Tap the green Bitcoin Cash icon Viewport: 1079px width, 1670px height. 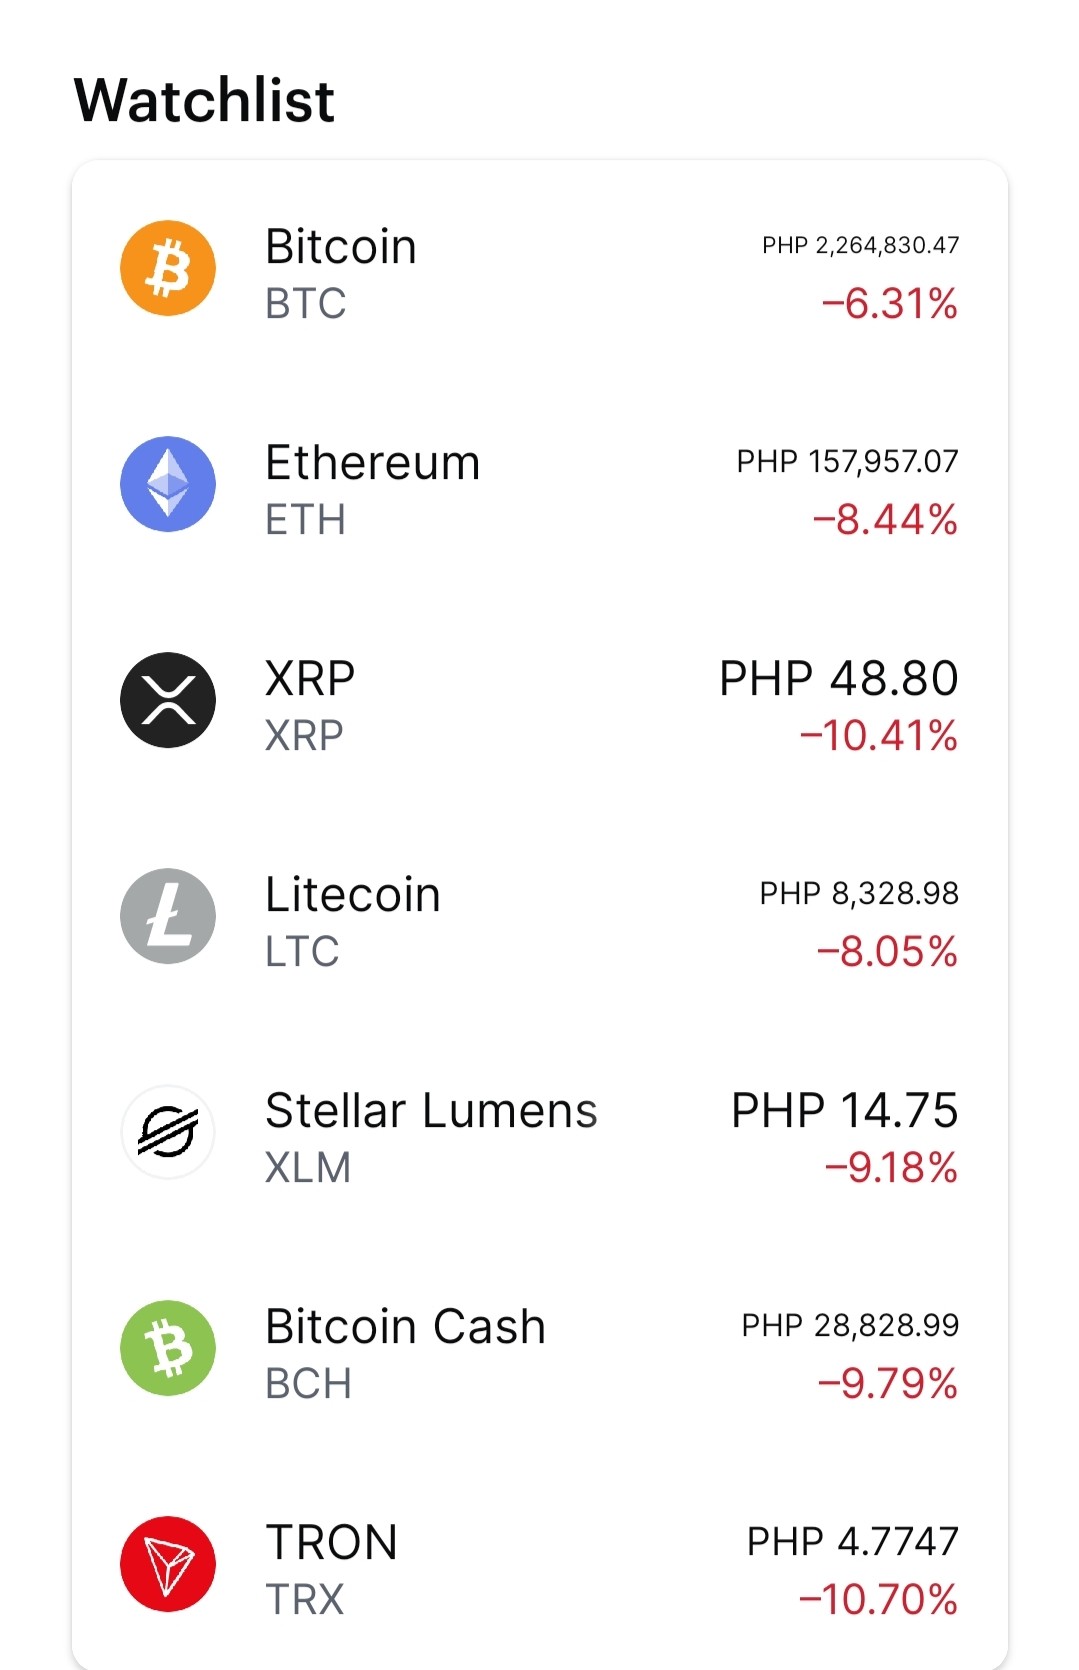168,1348
